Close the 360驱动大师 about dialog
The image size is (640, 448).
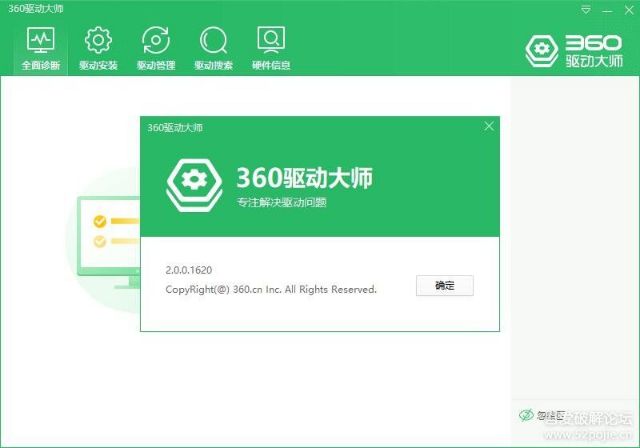point(489,126)
